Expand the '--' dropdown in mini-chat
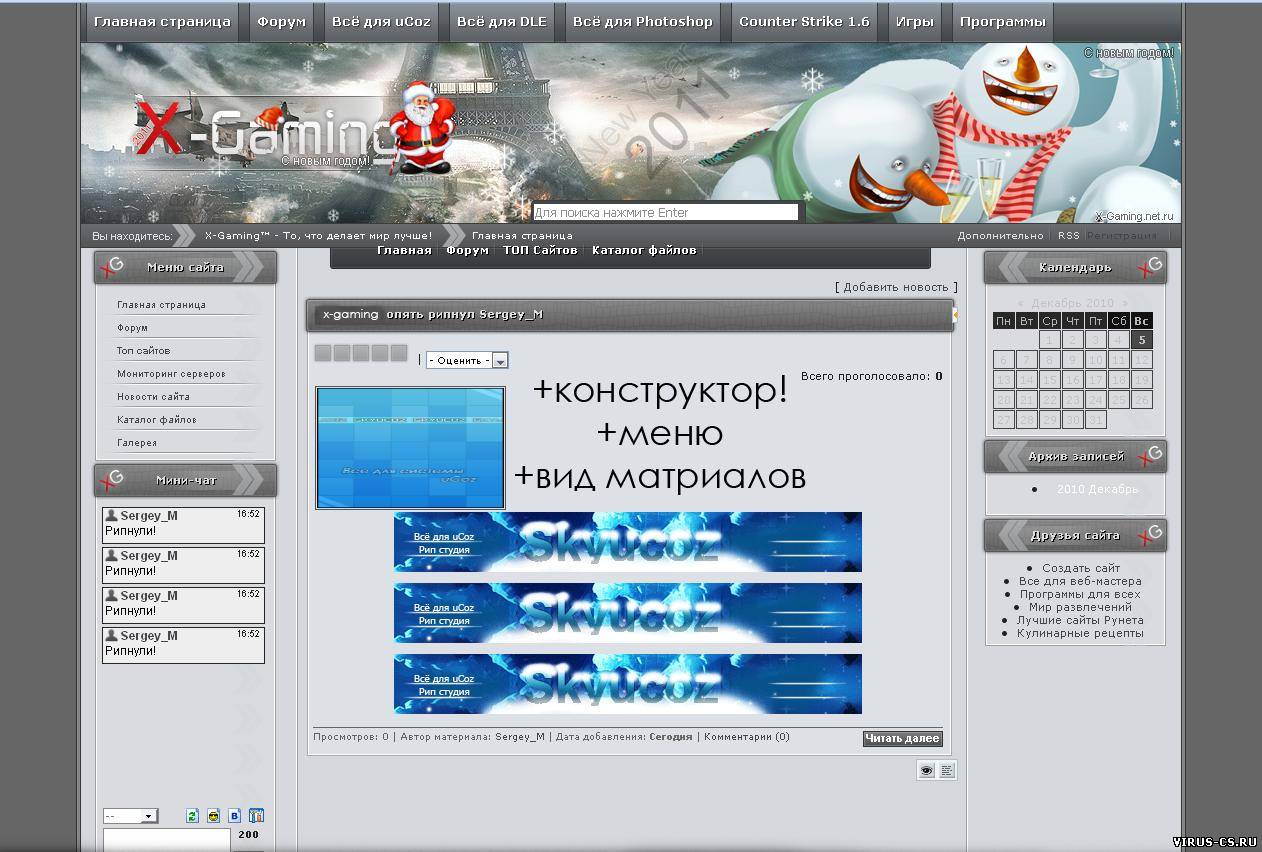Image resolution: width=1262 pixels, height=852 pixels. (x=130, y=816)
